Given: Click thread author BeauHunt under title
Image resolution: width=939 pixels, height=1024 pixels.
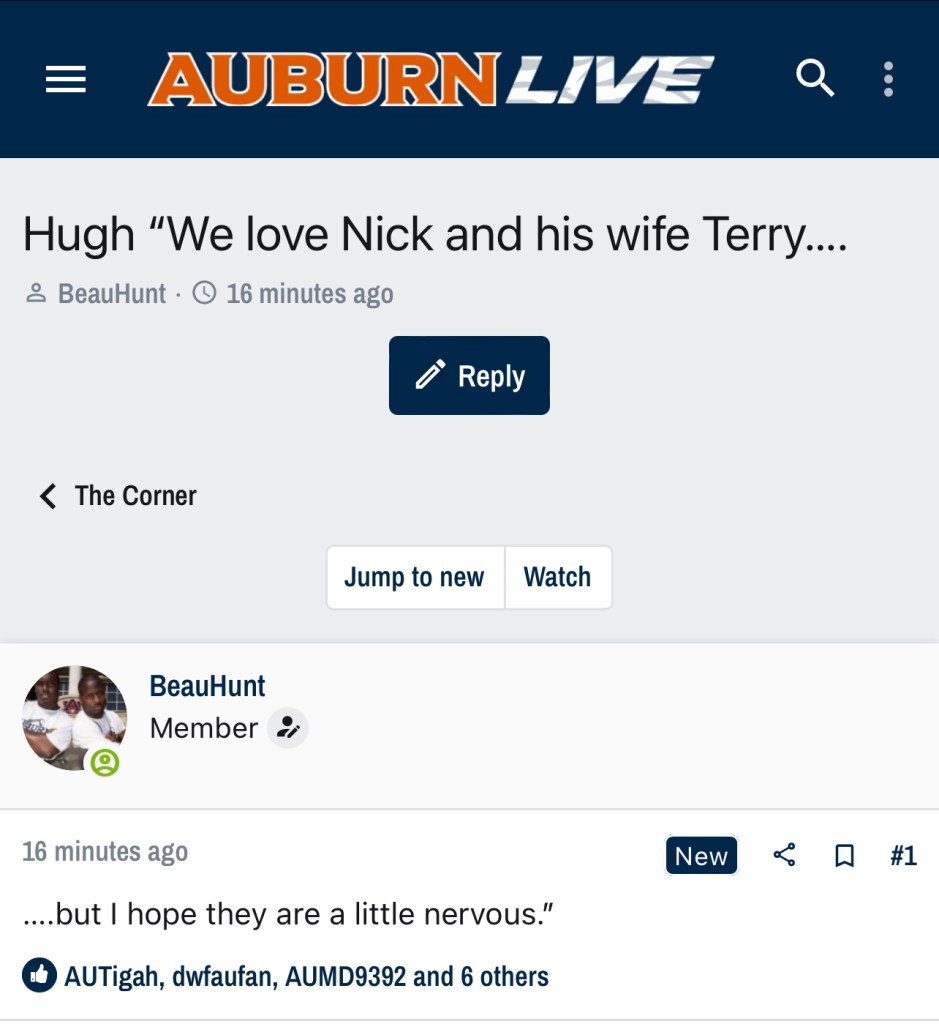Looking at the screenshot, I should (x=112, y=294).
